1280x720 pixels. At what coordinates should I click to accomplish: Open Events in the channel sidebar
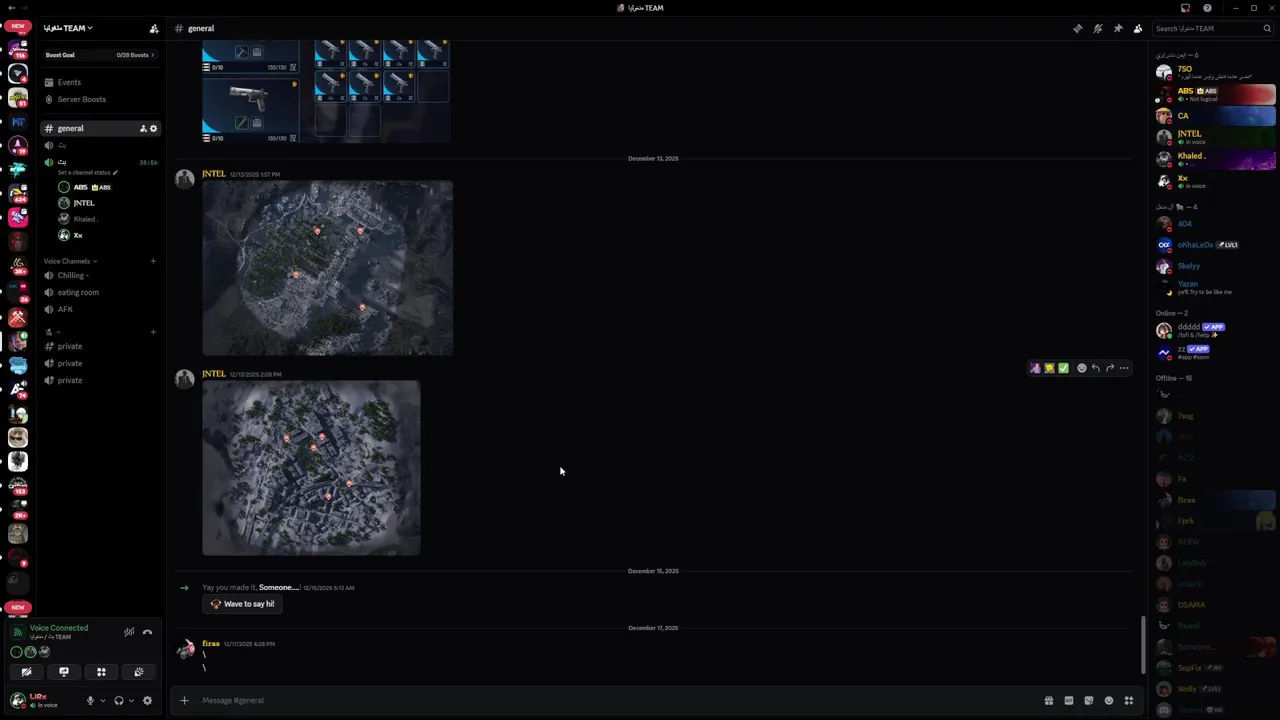pos(100,82)
